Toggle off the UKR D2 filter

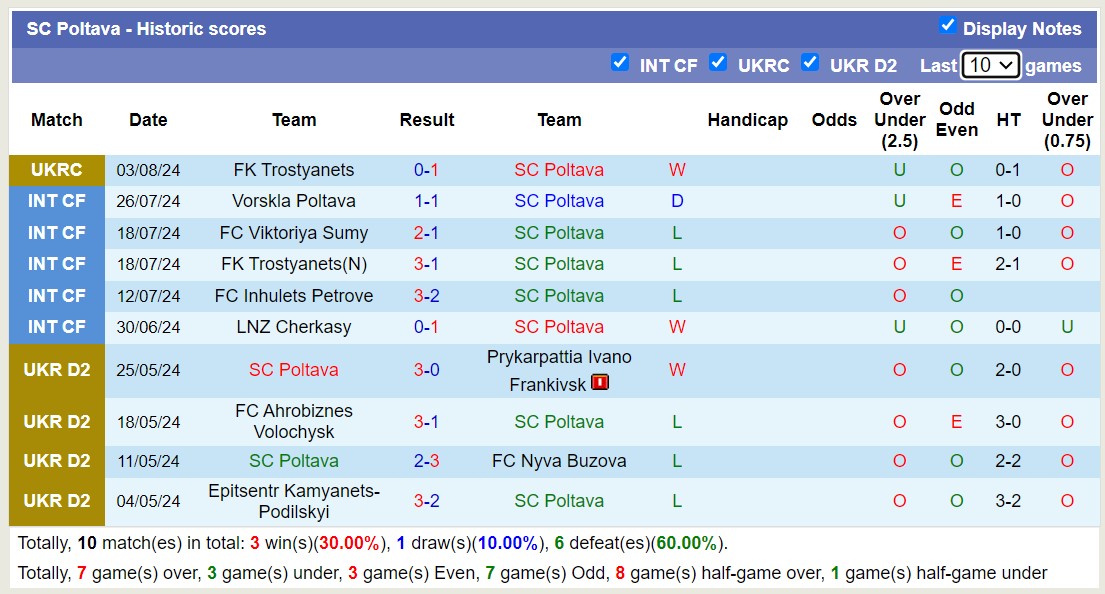[810, 63]
